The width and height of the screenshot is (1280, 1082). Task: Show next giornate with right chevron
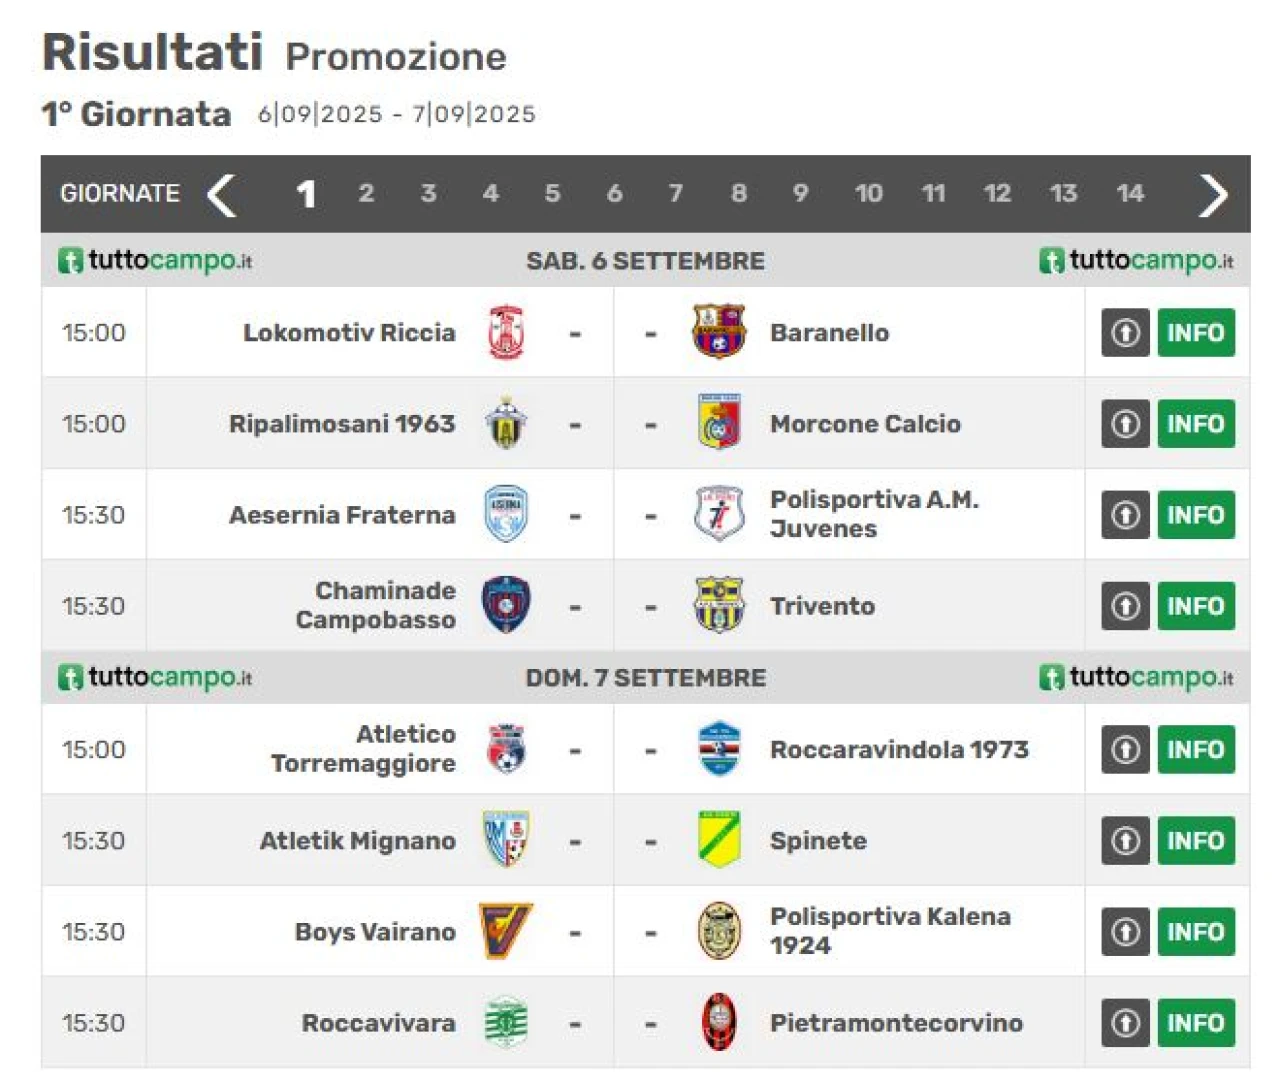pos(1212,195)
